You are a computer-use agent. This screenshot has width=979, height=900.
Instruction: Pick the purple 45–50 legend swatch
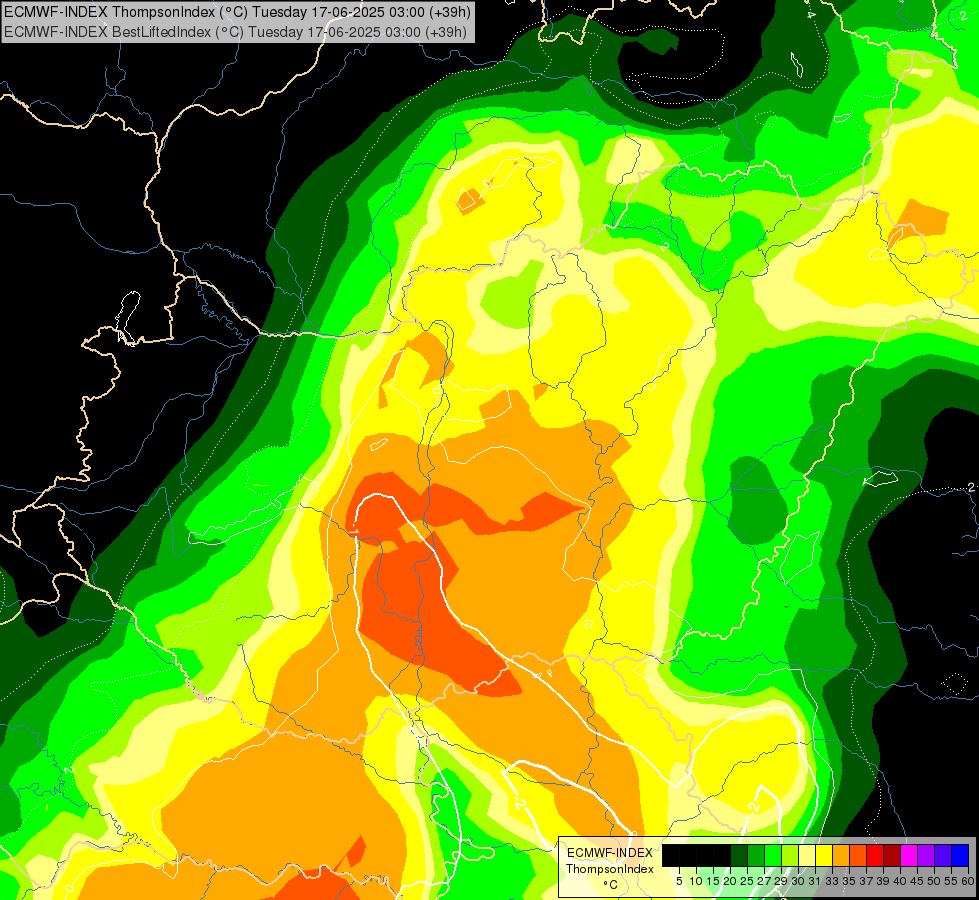(926, 855)
